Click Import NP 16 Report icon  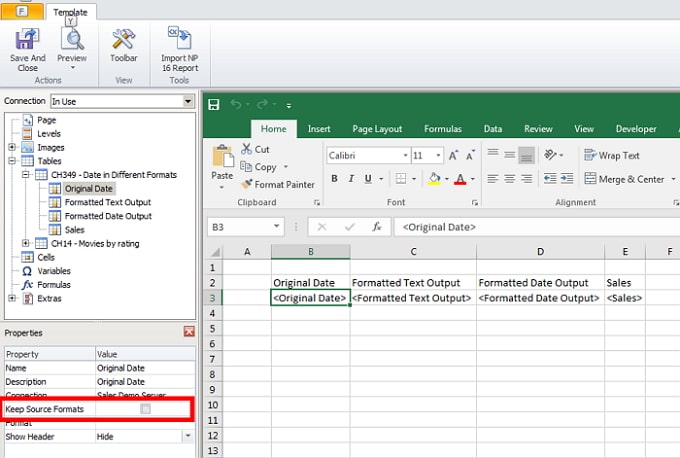point(180,39)
